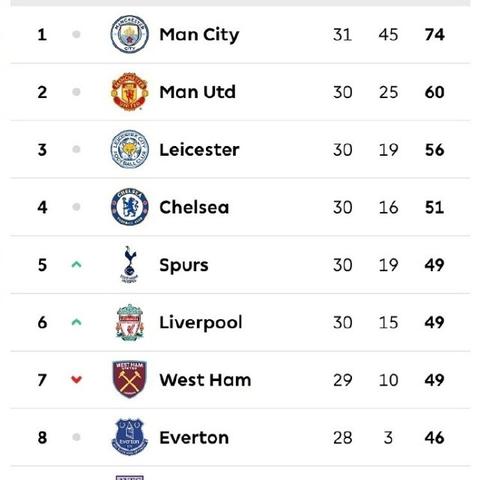The width and height of the screenshot is (480, 480).
Task: Click the Everton club badge
Action: 130,437
